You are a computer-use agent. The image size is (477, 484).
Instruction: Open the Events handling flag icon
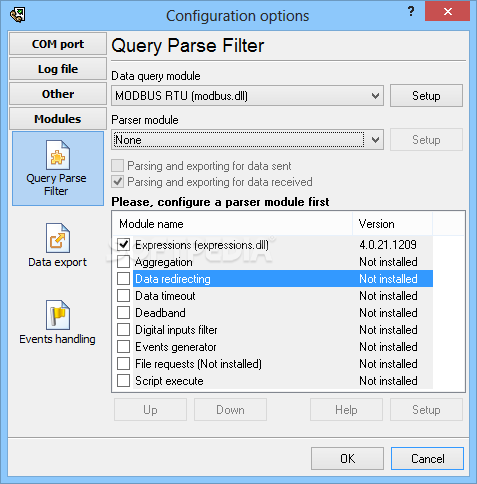tap(58, 315)
